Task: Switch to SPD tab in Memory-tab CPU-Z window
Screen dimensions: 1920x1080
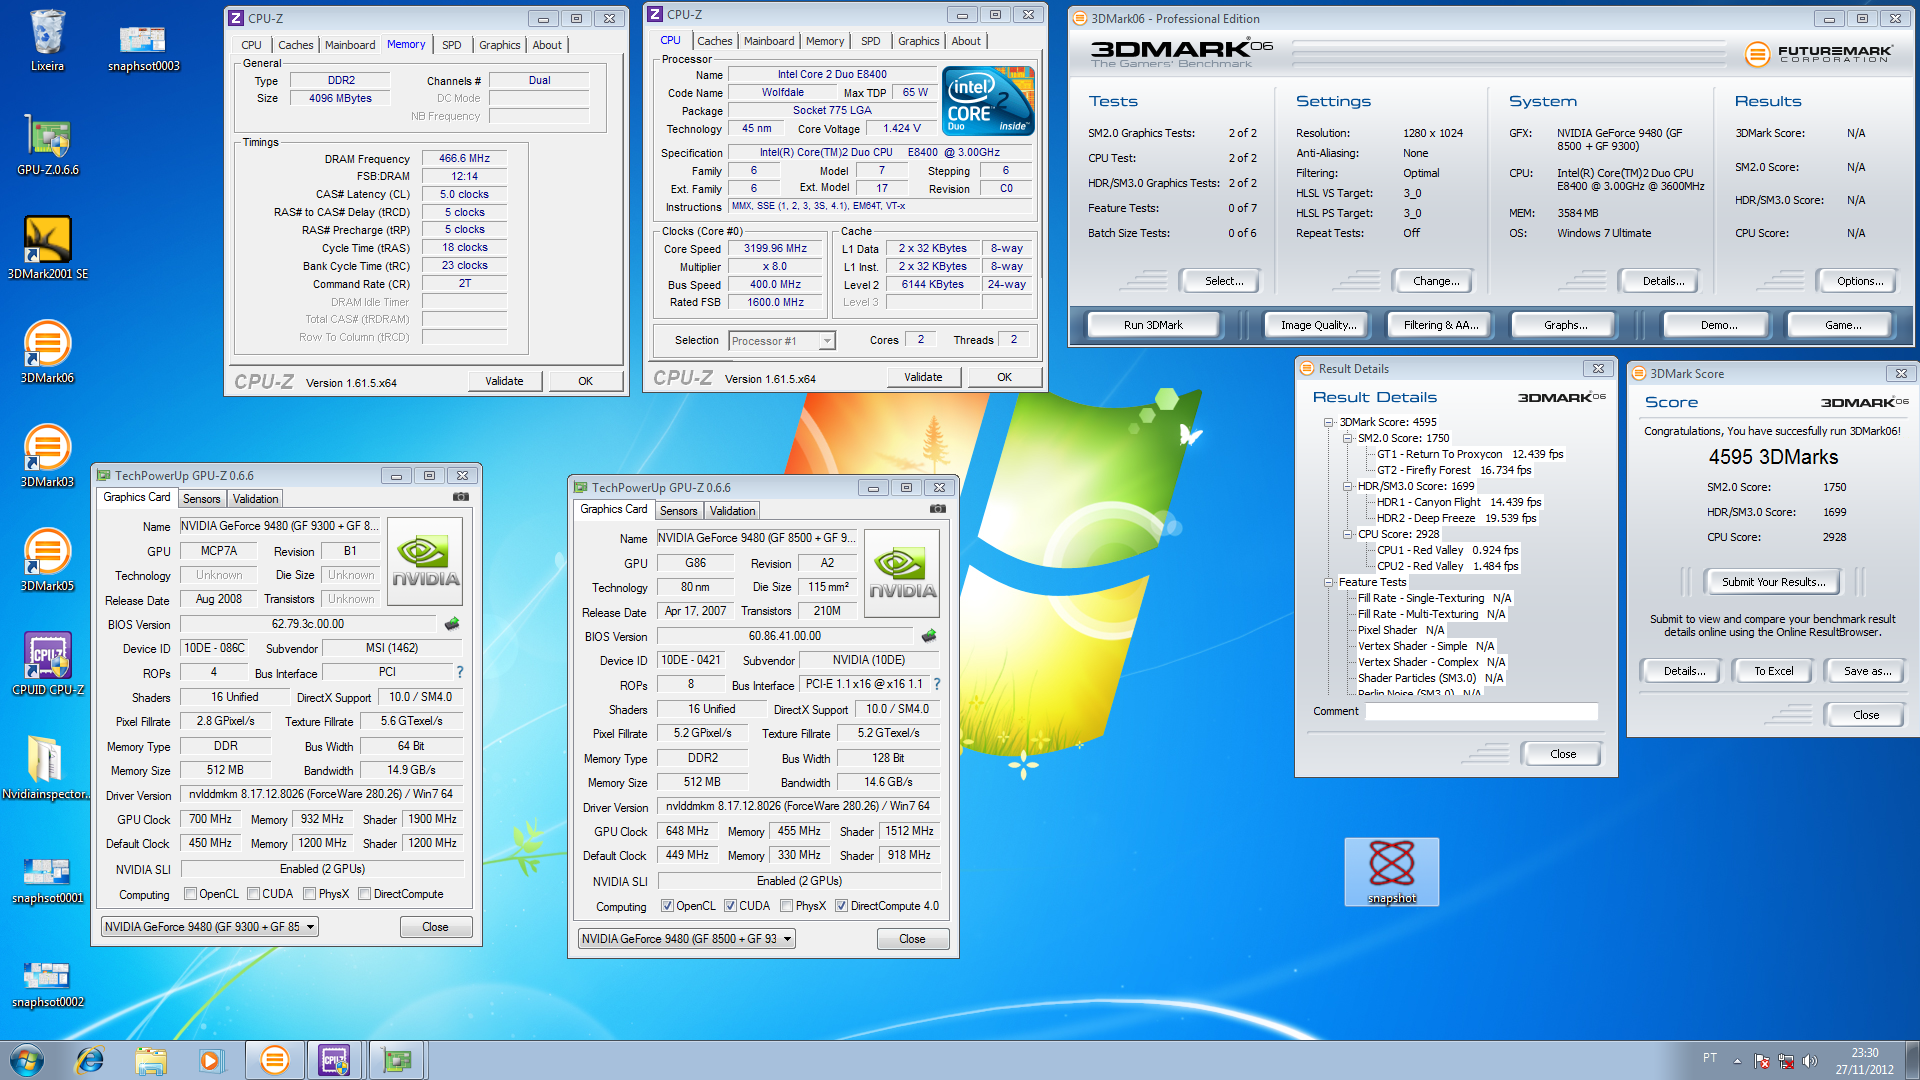Action: click(x=452, y=45)
